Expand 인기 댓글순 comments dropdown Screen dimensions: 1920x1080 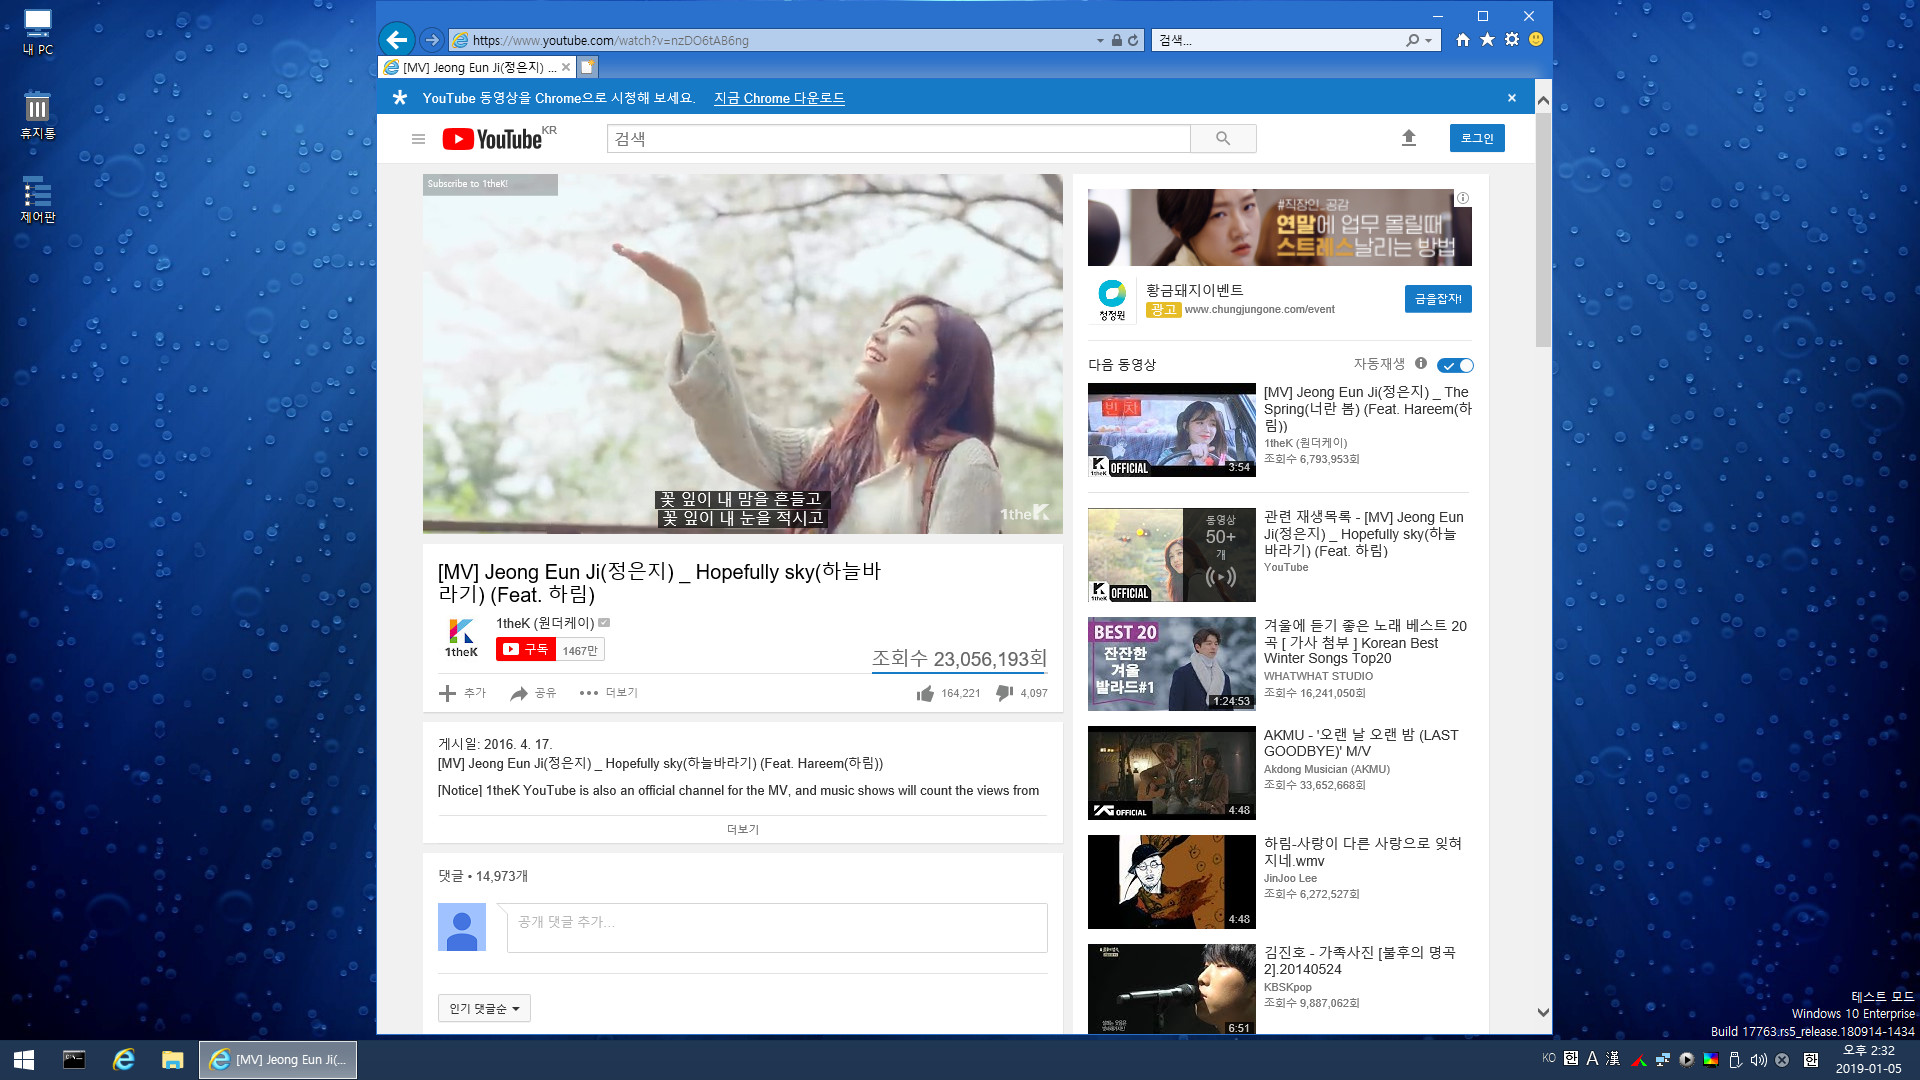coord(484,1007)
